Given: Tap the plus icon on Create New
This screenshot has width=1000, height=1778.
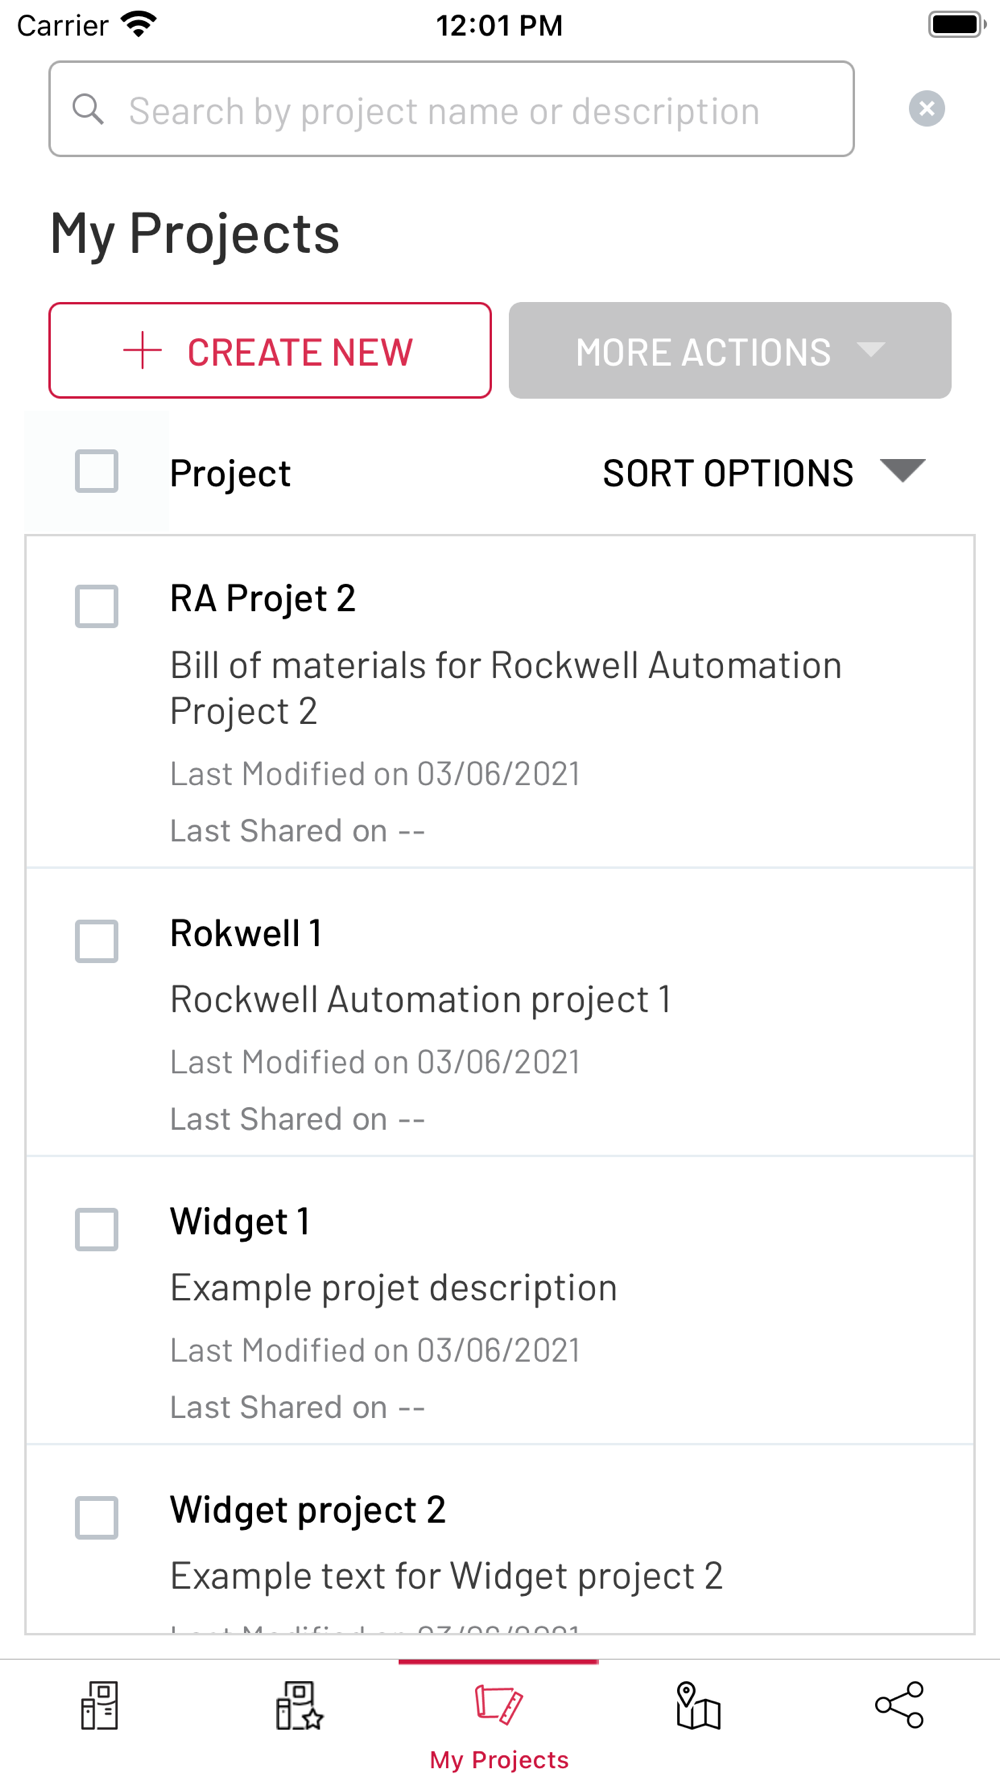Looking at the screenshot, I should [143, 351].
